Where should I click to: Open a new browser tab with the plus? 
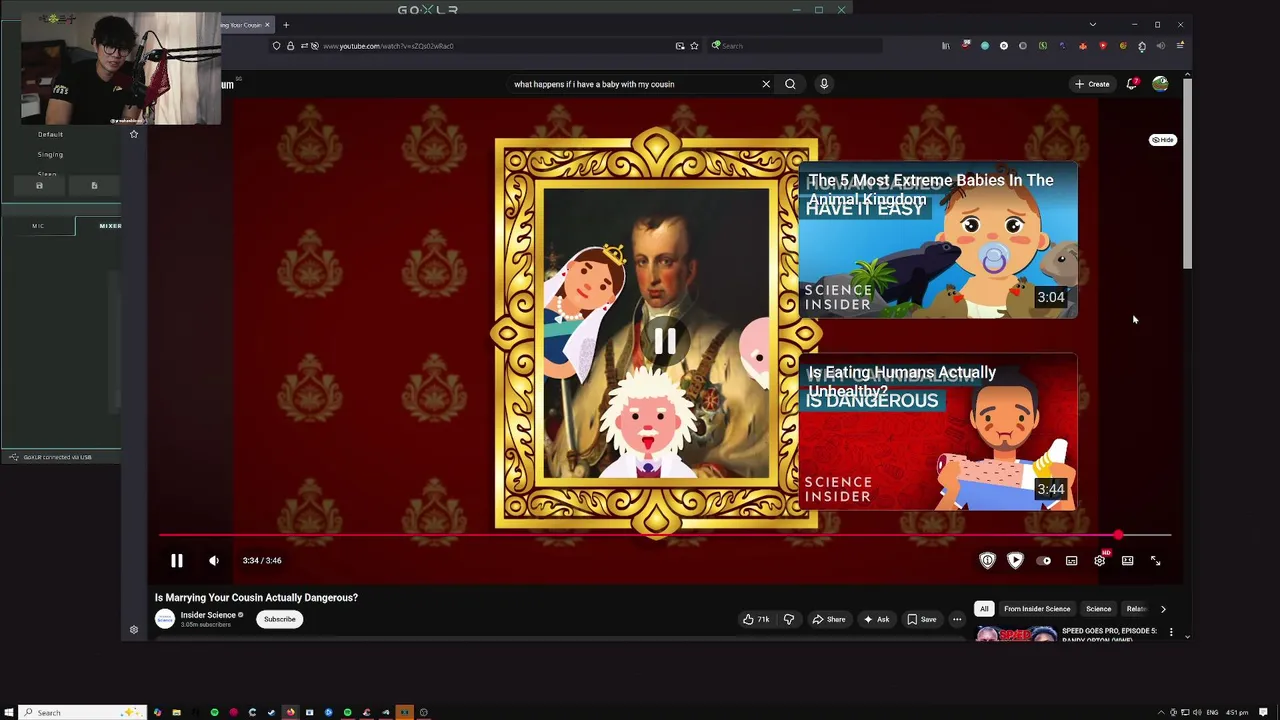point(286,24)
